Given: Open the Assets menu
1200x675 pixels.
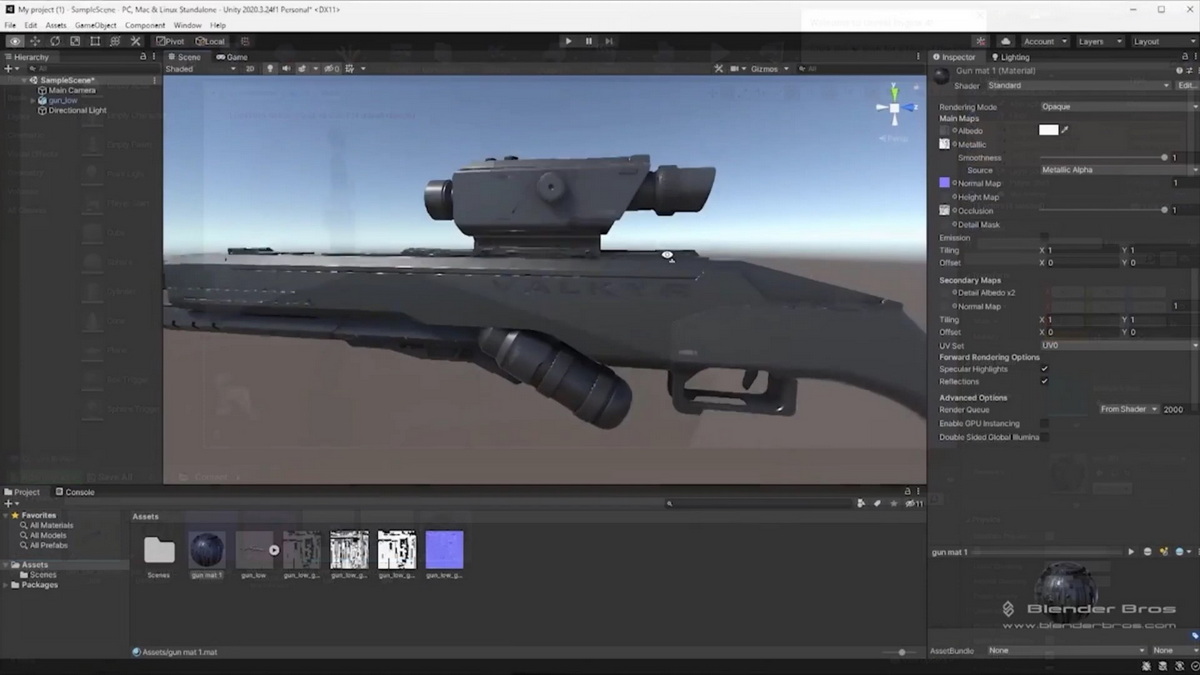Looking at the screenshot, I should point(56,25).
